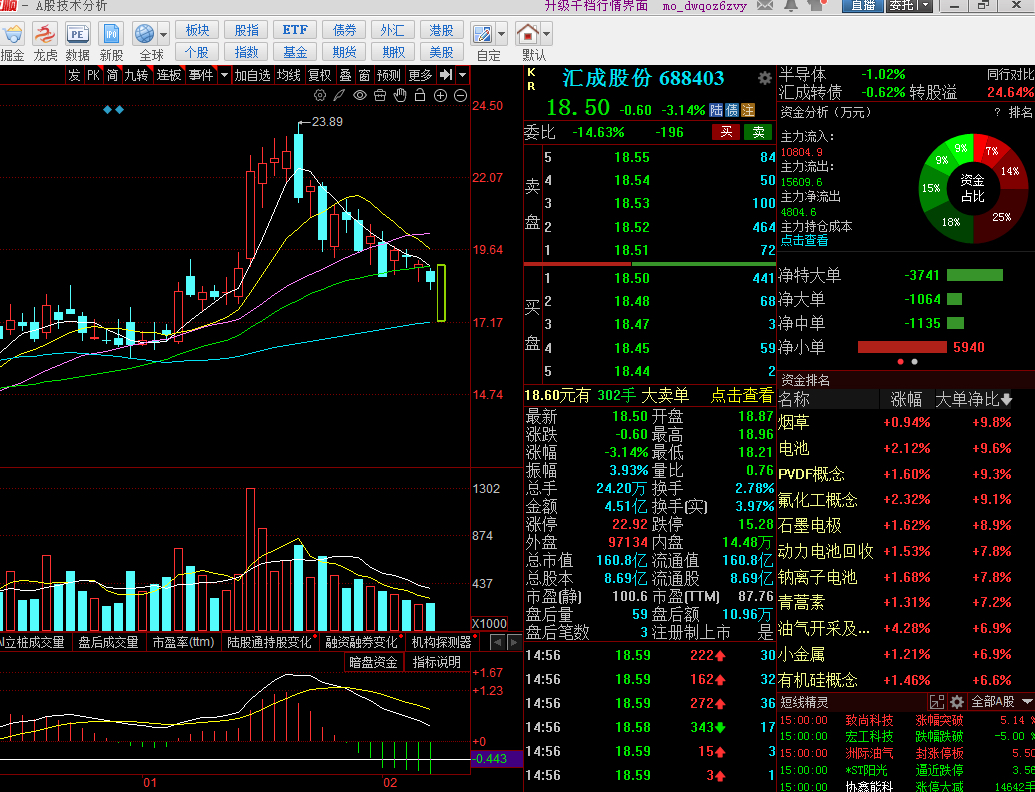Image resolution: width=1035 pixels, height=792 pixels.
Task: Click the 18% dark green pie segment
Action: click(951, 222)
